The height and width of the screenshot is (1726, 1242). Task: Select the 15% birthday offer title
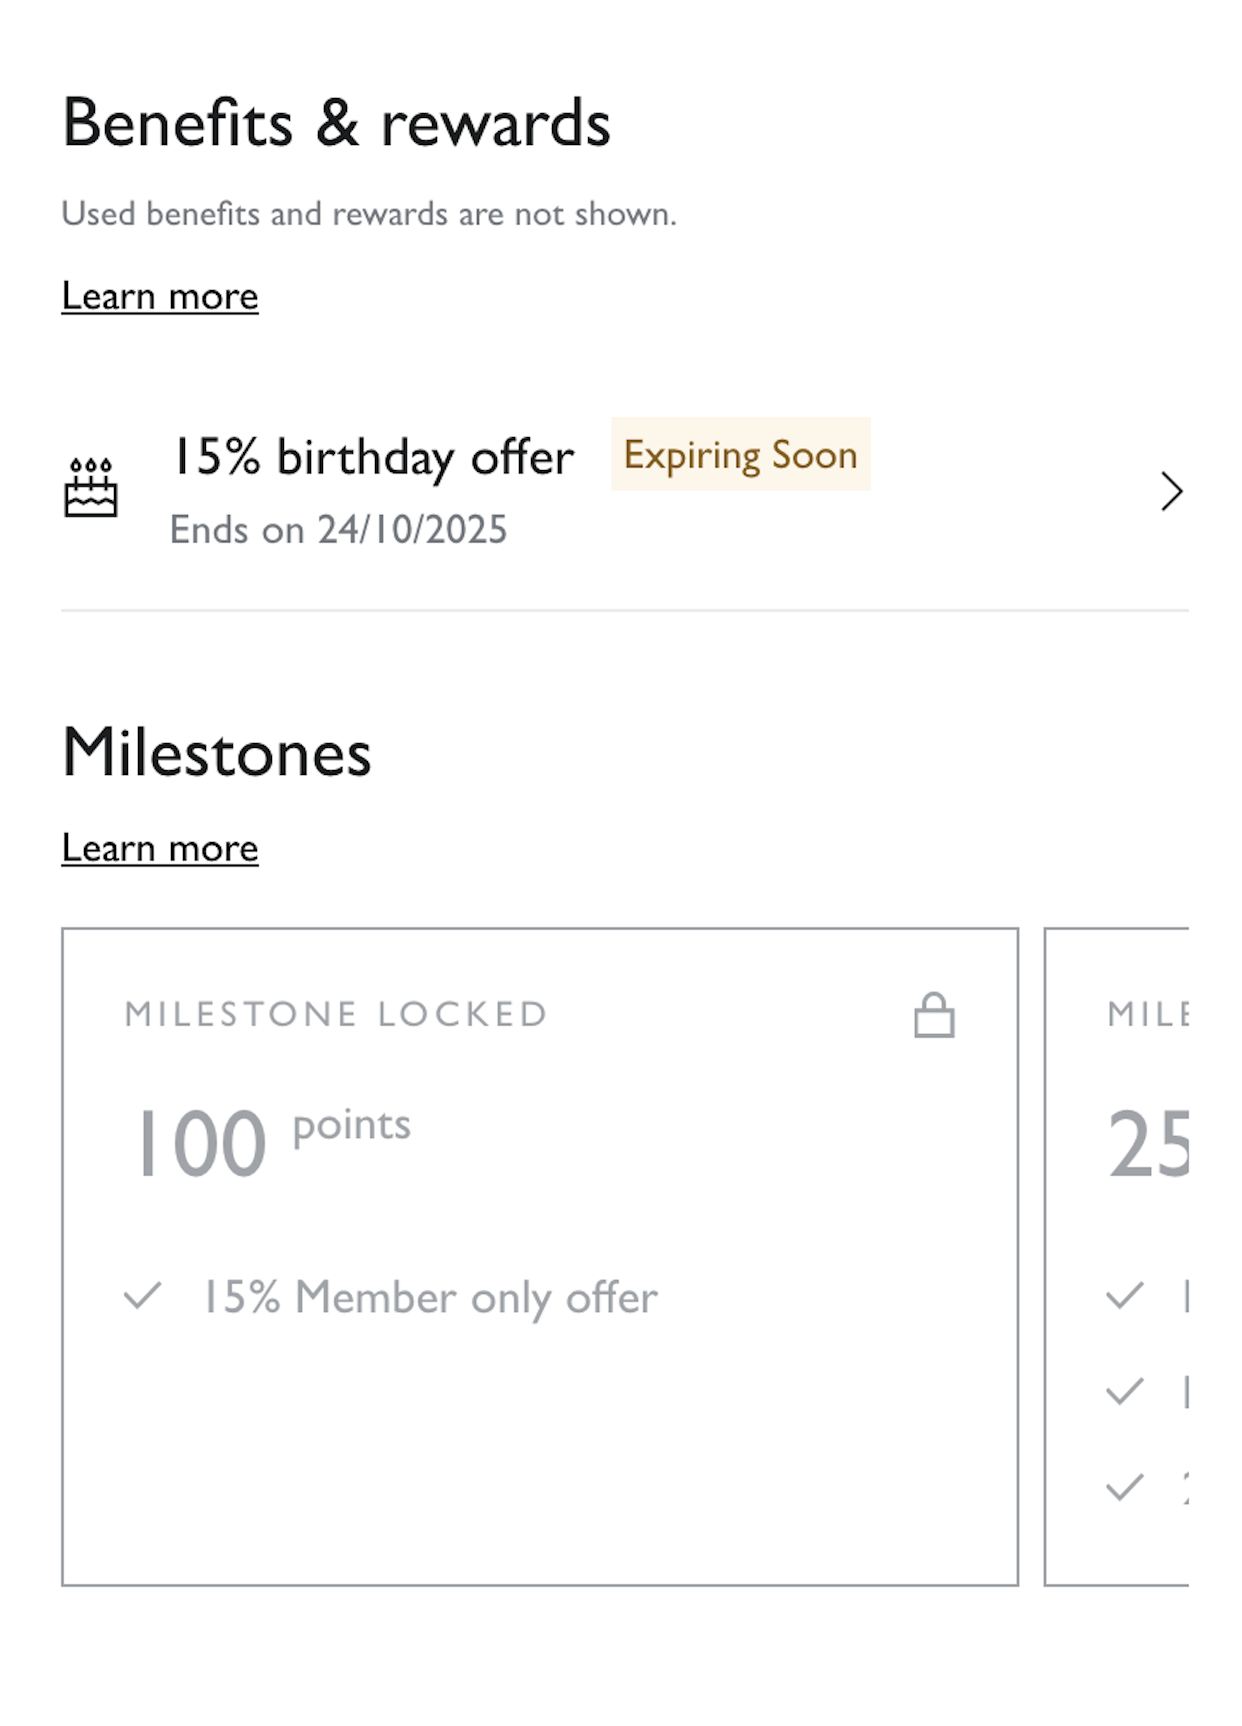pos(373,457)
